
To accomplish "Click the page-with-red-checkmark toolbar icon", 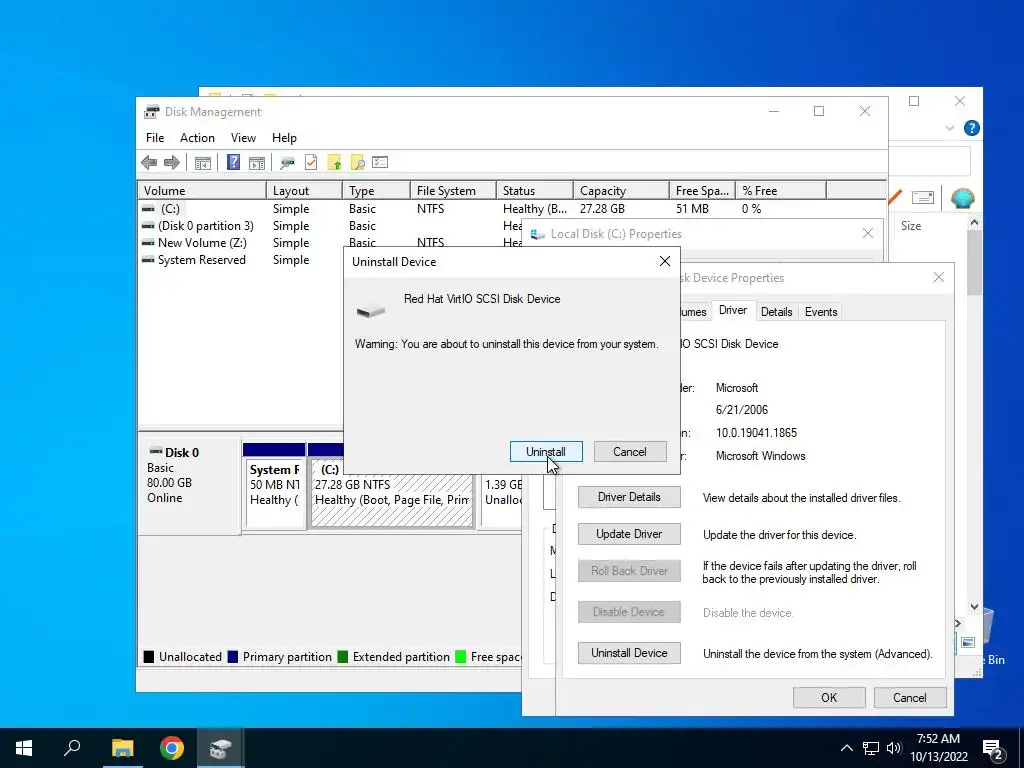I will pos(311,163).
